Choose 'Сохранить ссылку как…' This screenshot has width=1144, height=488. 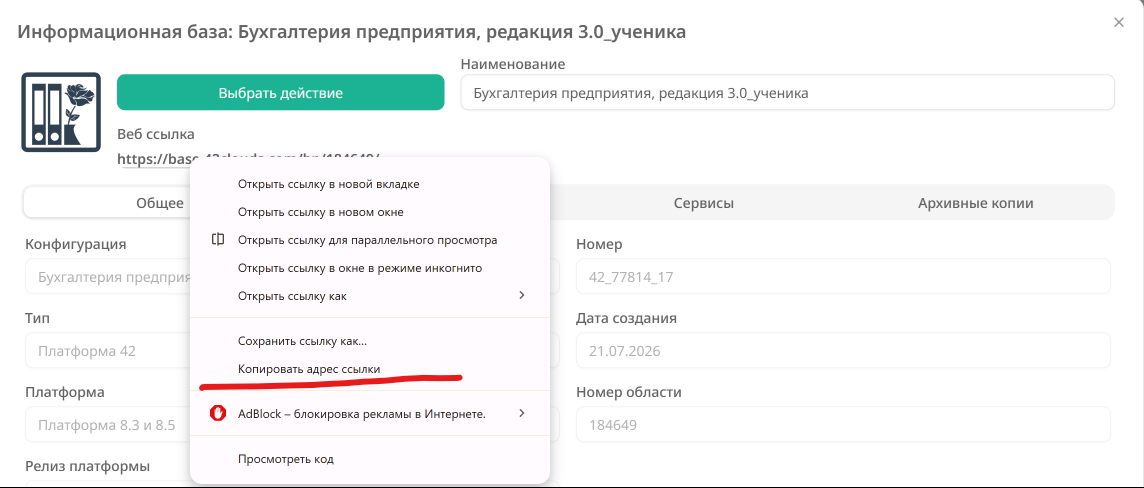[369, 341]
